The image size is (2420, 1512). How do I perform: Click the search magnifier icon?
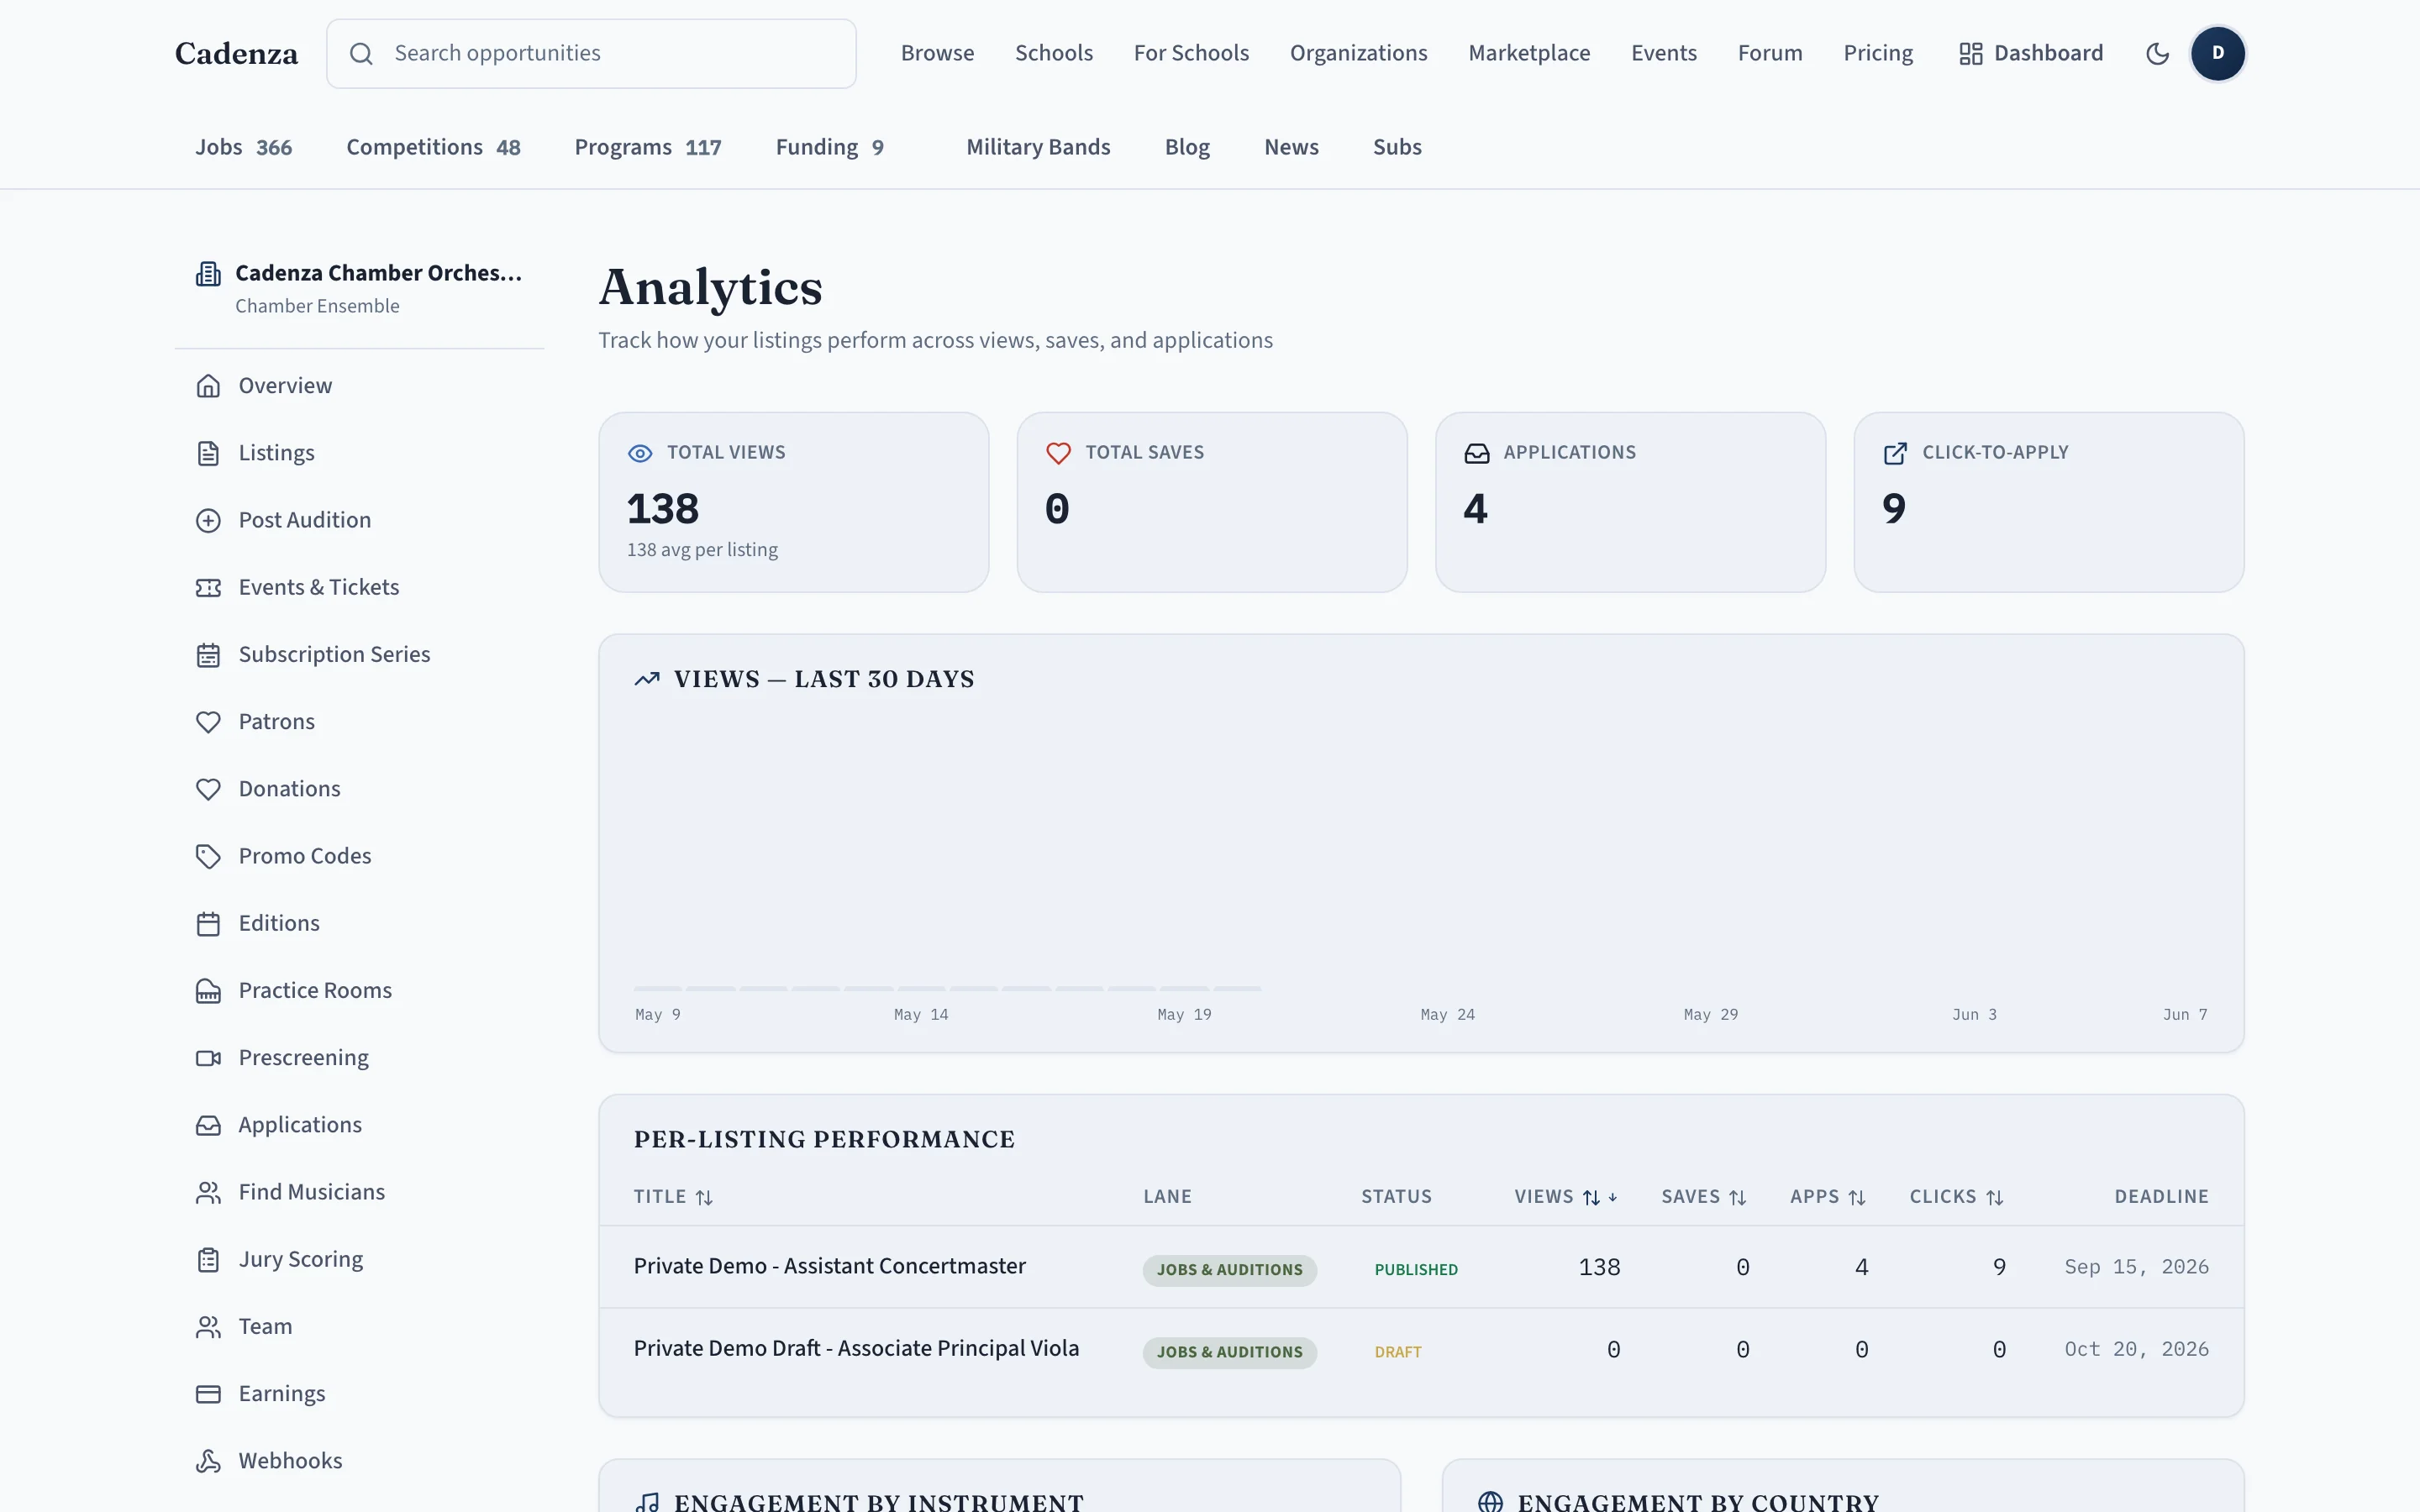pyautogui.click(x=361, y=54)
